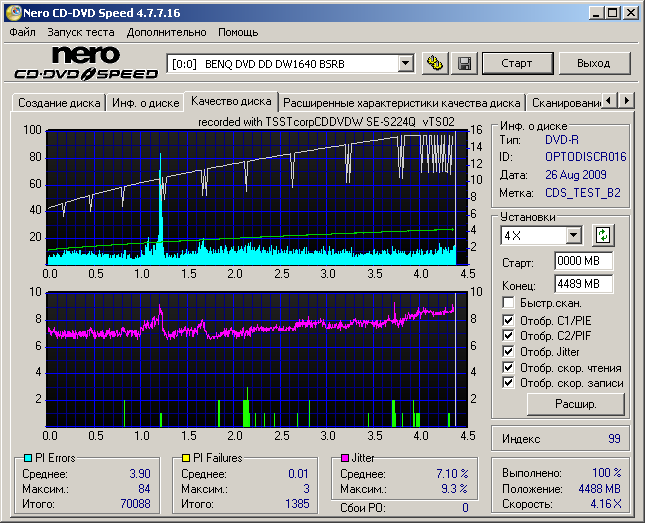Enable the Быстр.скан. checkbox
The height and width of the screenshot is (523, 645).
point(509,302)
